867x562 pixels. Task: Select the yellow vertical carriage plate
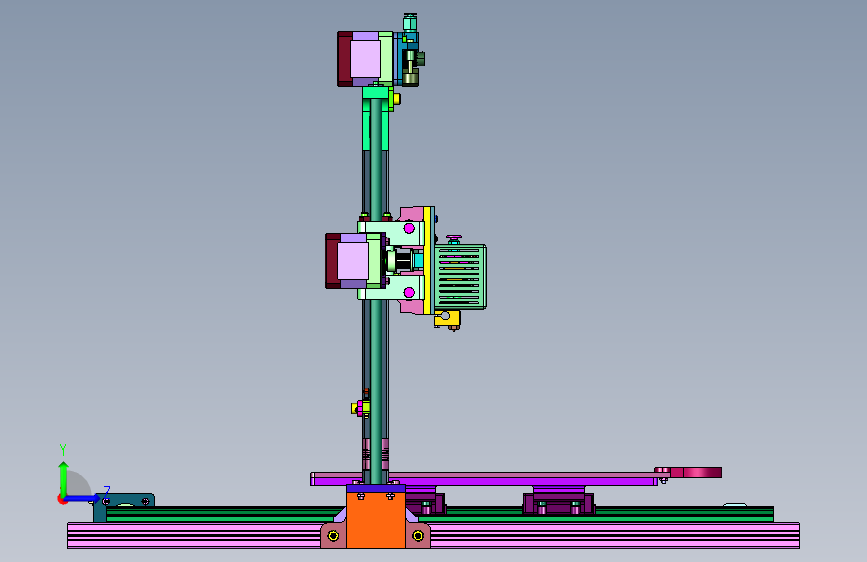click(427, 261)
